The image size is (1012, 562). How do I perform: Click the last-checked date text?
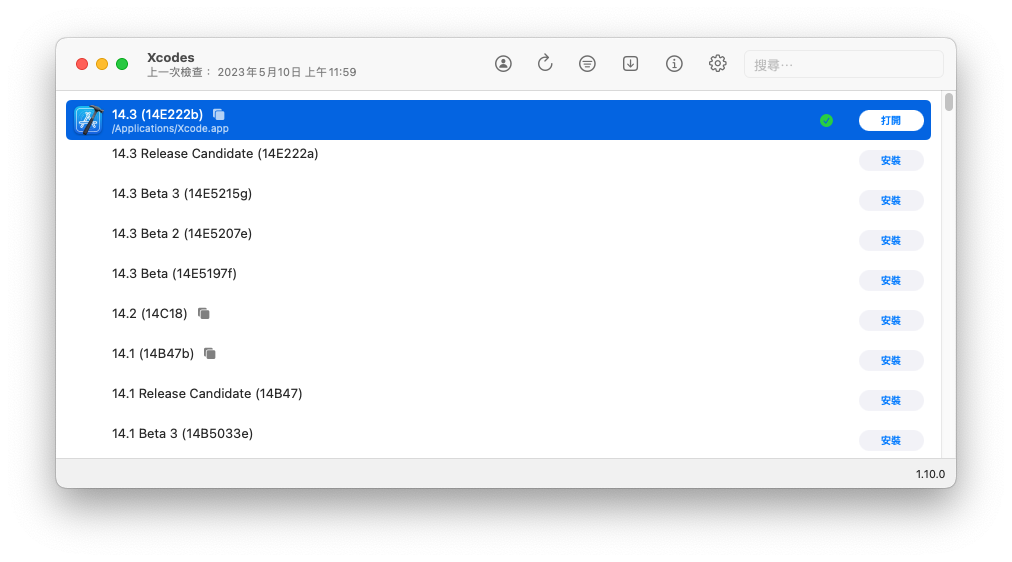(x=252, y=72)
